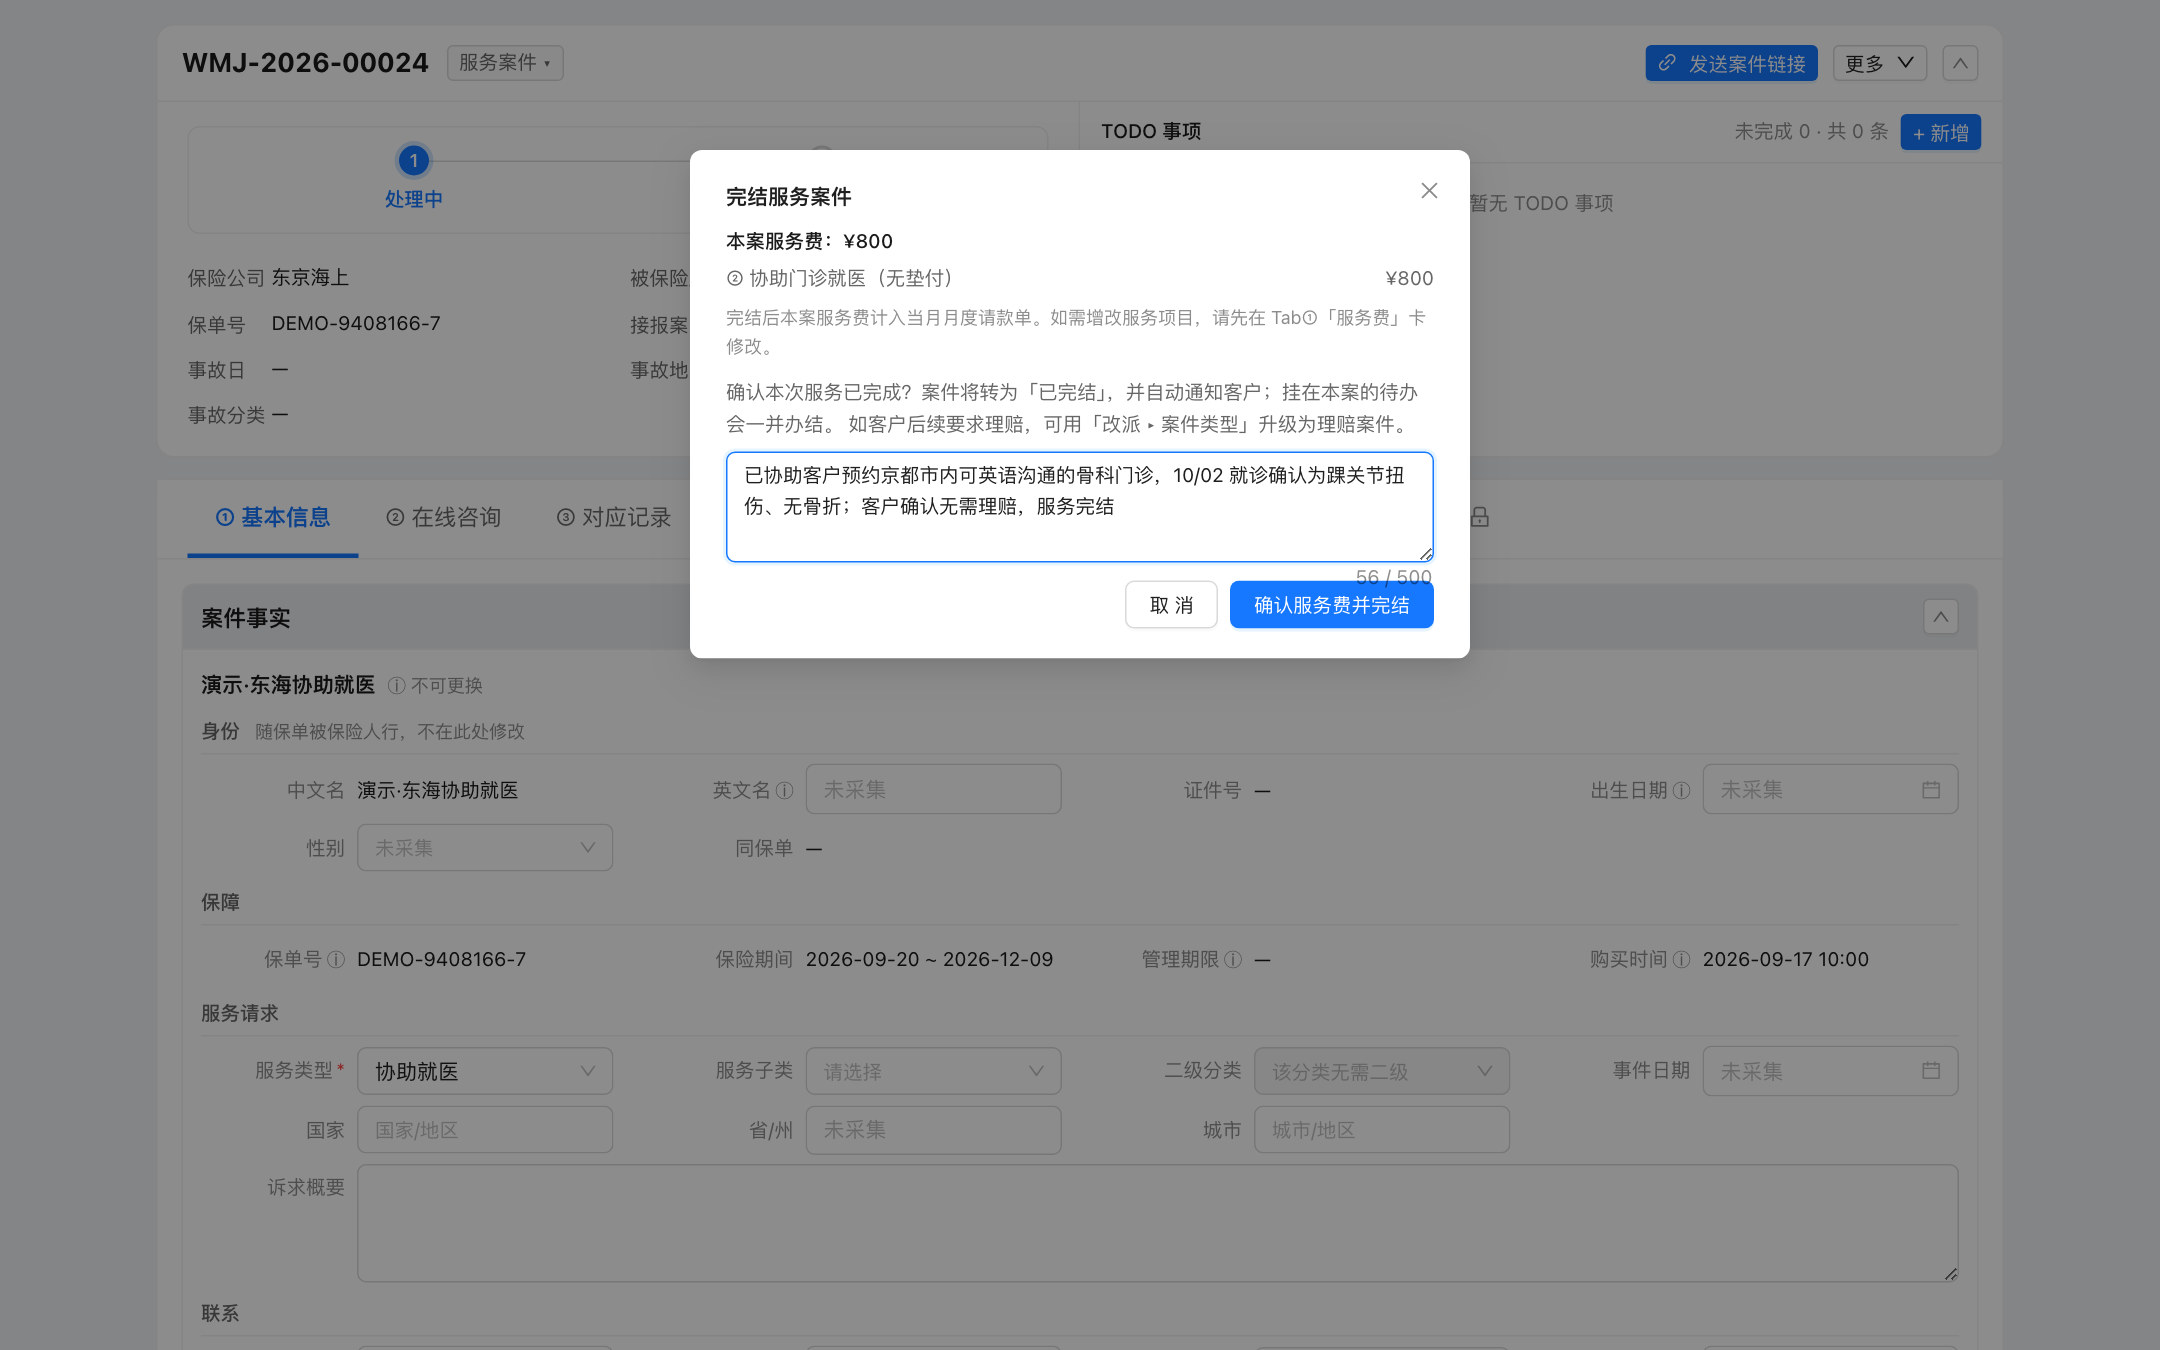This screenshot has width=2160, height=1350.
Task: Click into the completion notes text area
Action: tap(1080, 507)
